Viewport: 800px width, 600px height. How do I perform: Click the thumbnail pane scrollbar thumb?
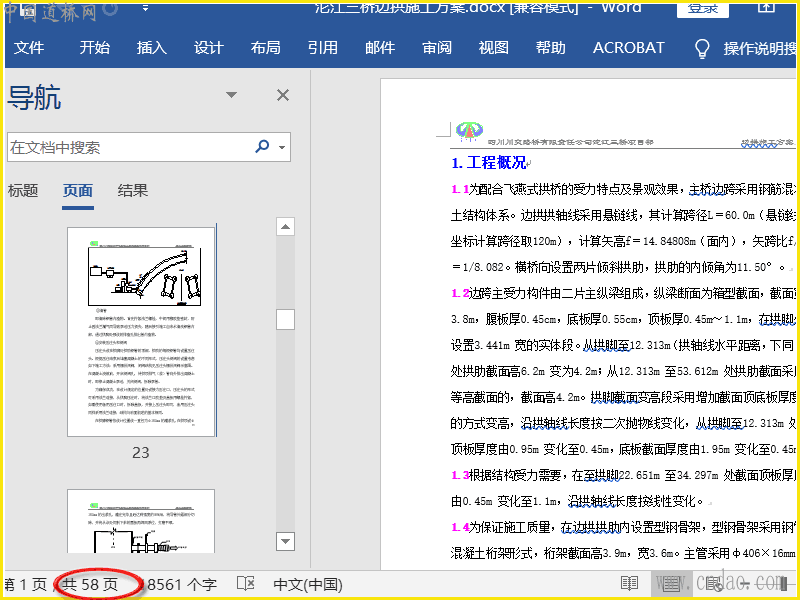285,320
